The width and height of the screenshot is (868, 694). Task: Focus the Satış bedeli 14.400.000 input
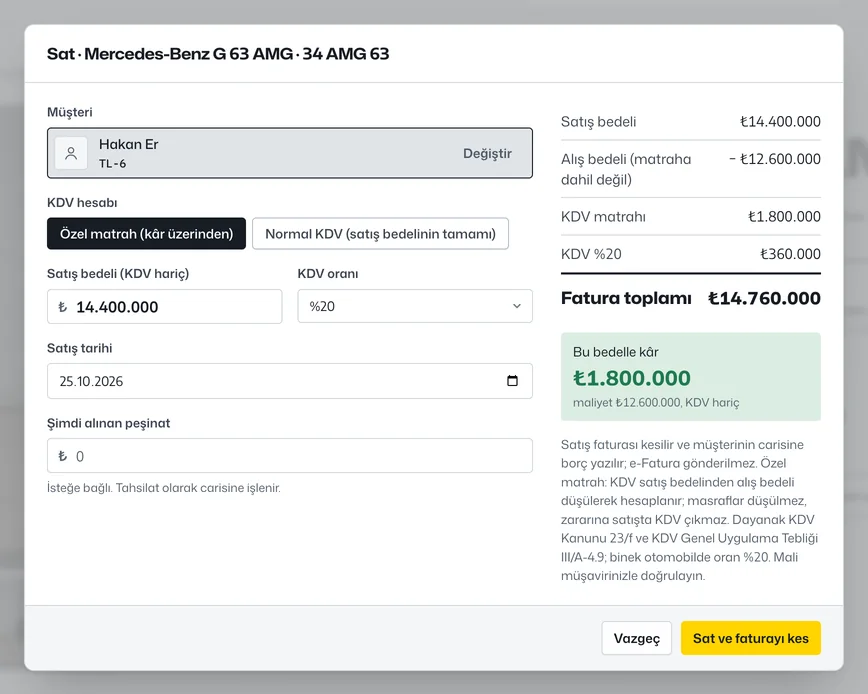(x=164, y=307)
